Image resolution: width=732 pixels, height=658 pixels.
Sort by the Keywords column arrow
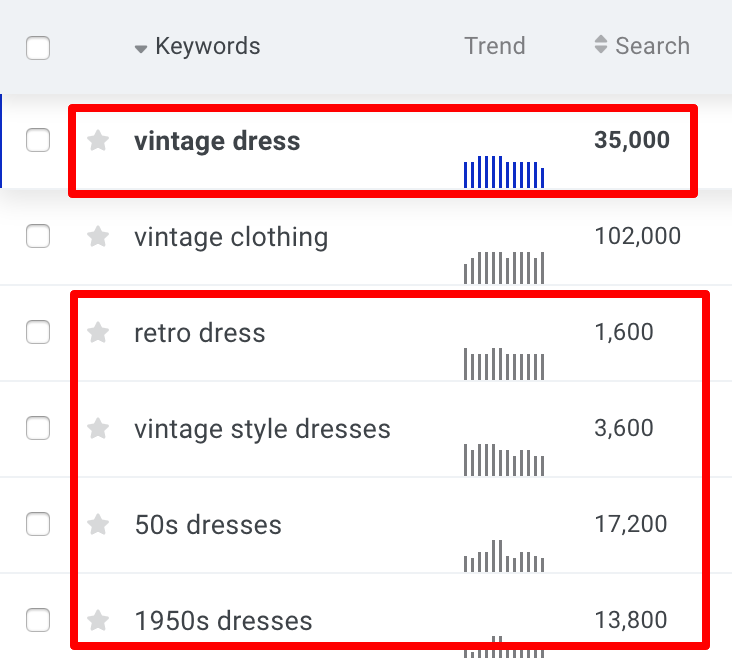[141, 49]
